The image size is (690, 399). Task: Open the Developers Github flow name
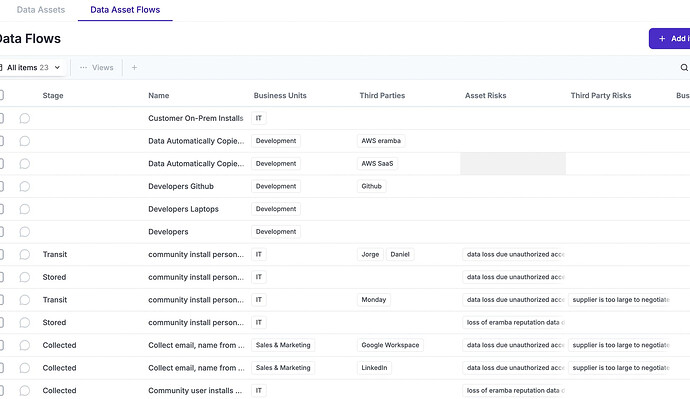(181, 187)
